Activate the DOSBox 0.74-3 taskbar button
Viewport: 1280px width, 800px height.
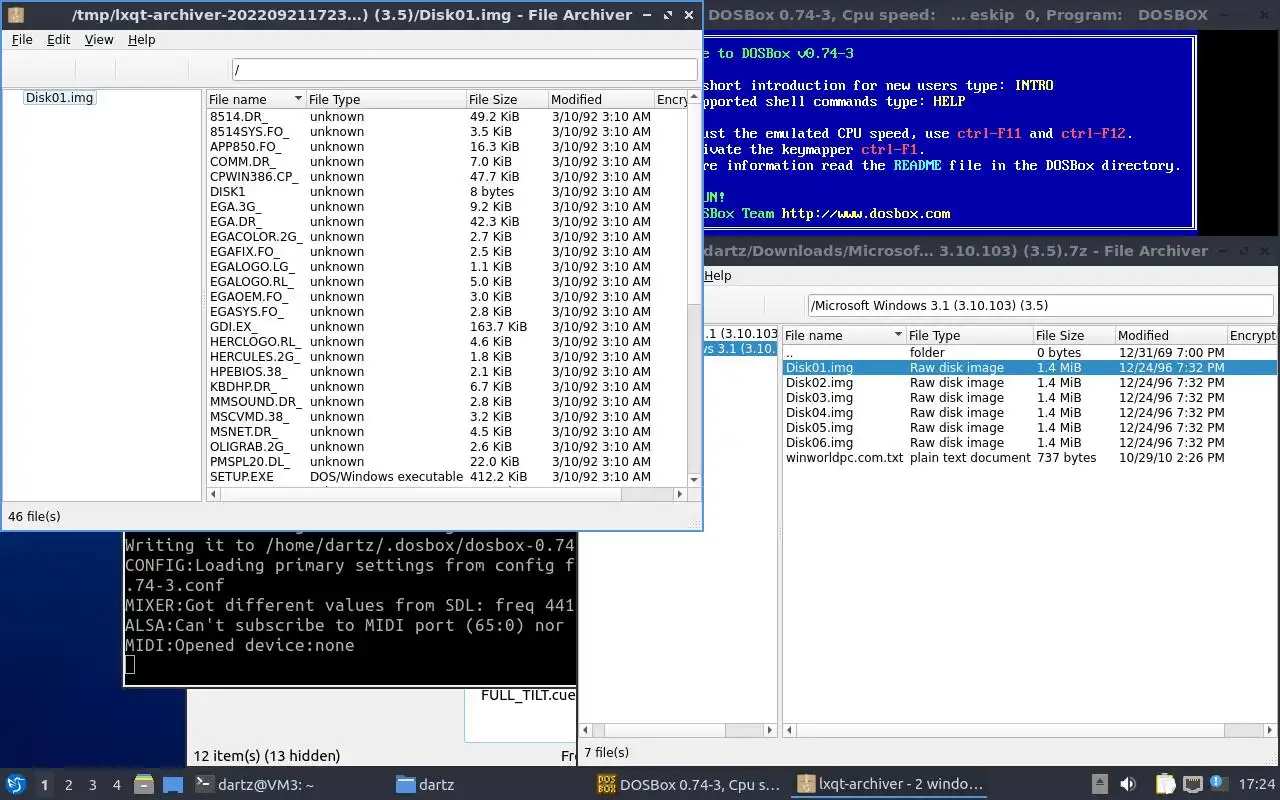click(x=688, y=785)
